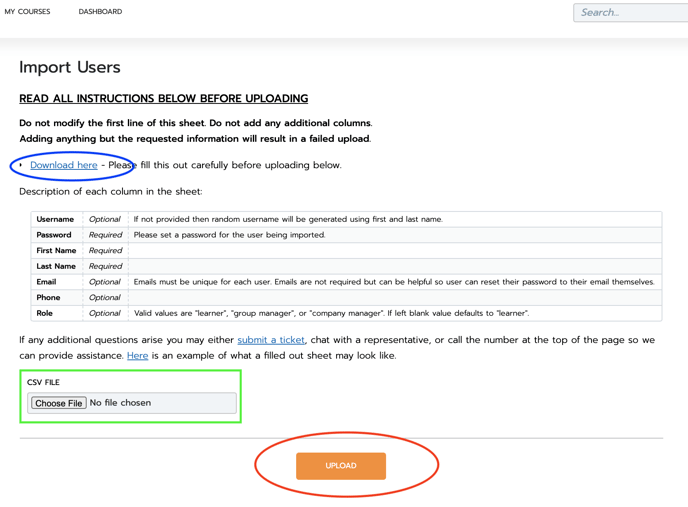Open the Here example sheet link
688x507 pixels.
pyautogui.click(x=137, y=356)
